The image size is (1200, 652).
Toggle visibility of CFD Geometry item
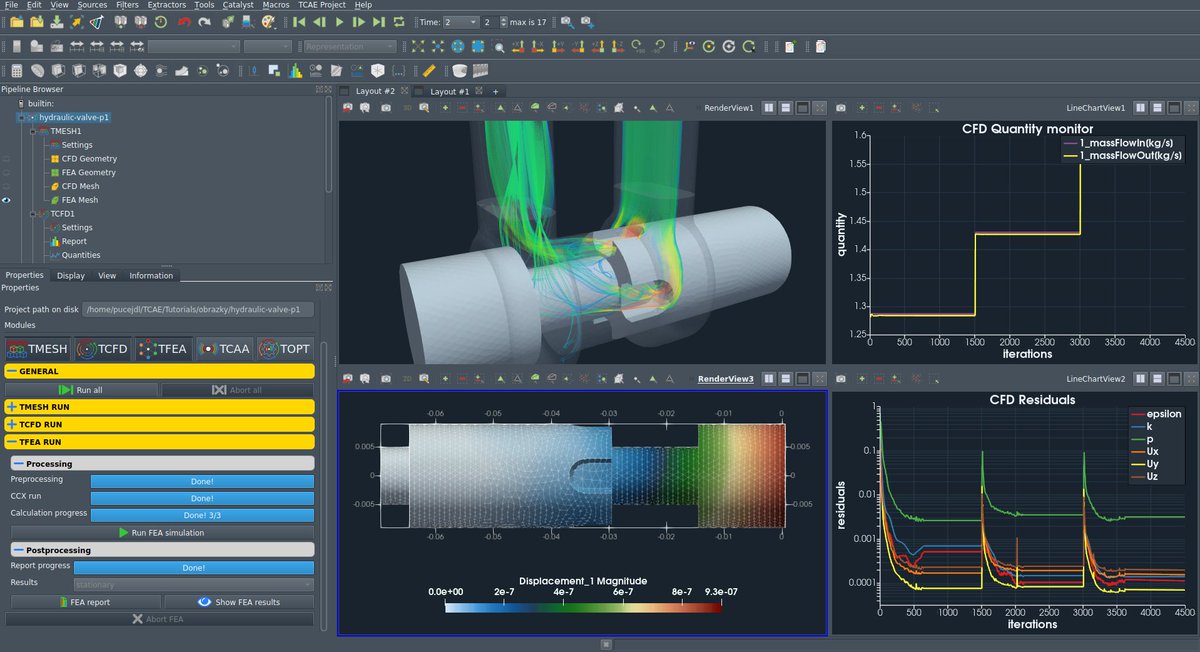tap(7, 159)
